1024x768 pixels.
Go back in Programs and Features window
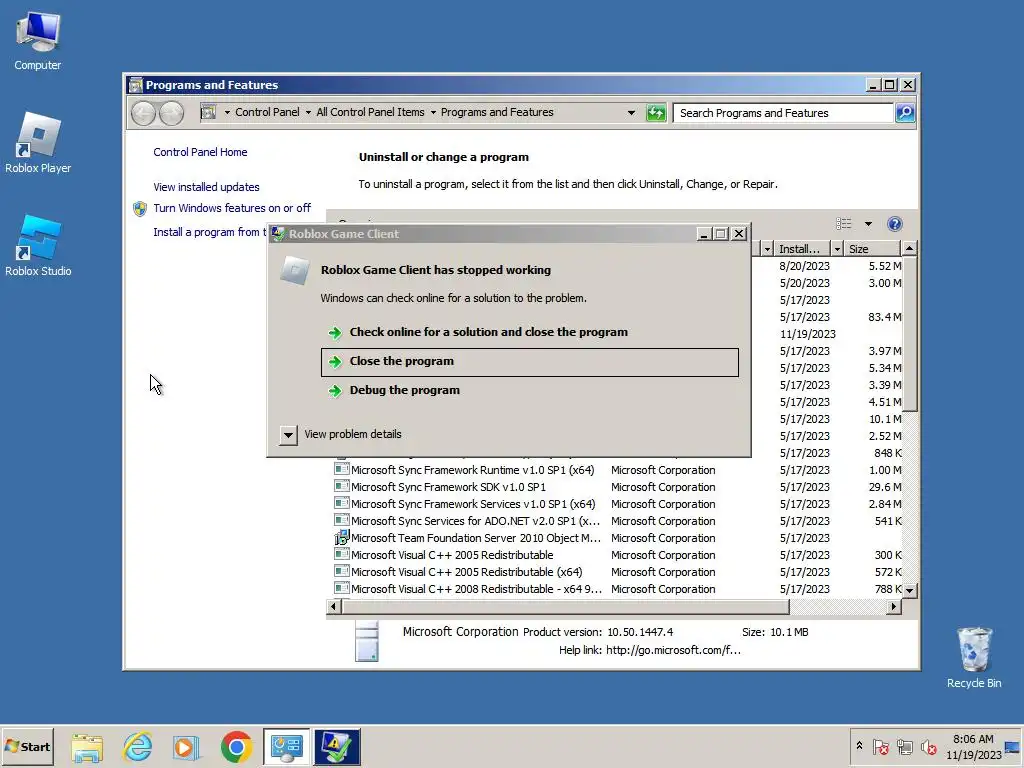pos(143,113)
